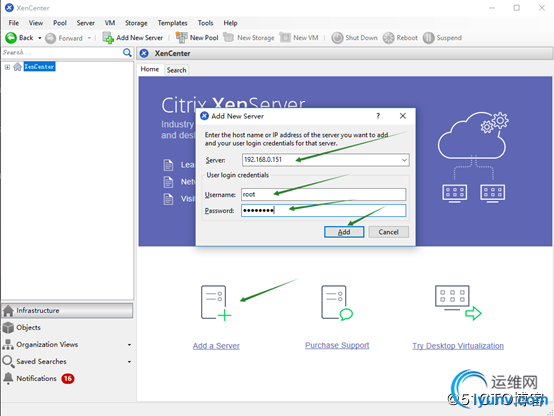Go back with the green Back arrow

coord(11,38)
